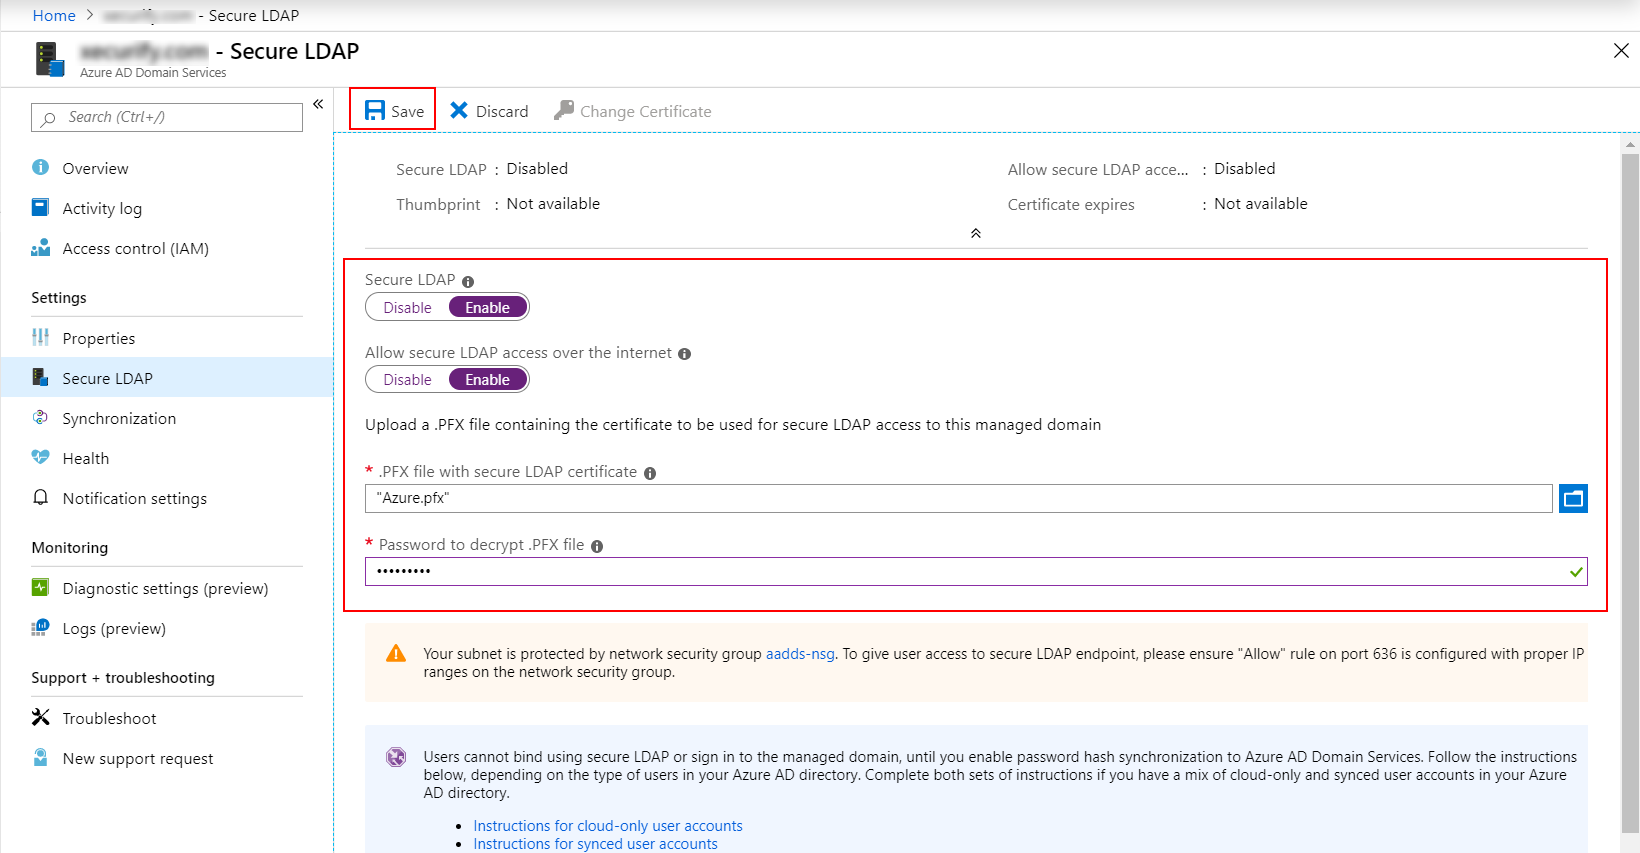The image size is (1640, 853).
Task: Enable secure LDAP access over internet
Action: [x=488, y=379]
